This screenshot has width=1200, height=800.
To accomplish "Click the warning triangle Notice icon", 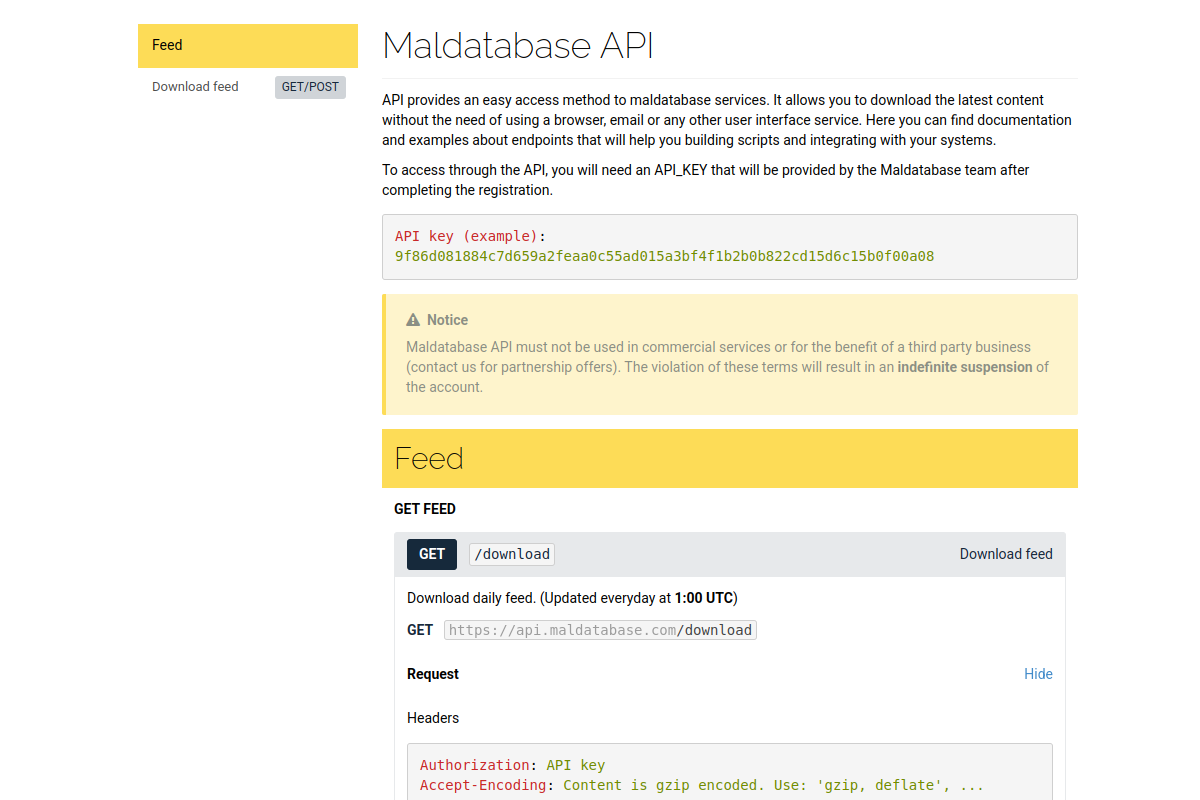I will 413,320.
